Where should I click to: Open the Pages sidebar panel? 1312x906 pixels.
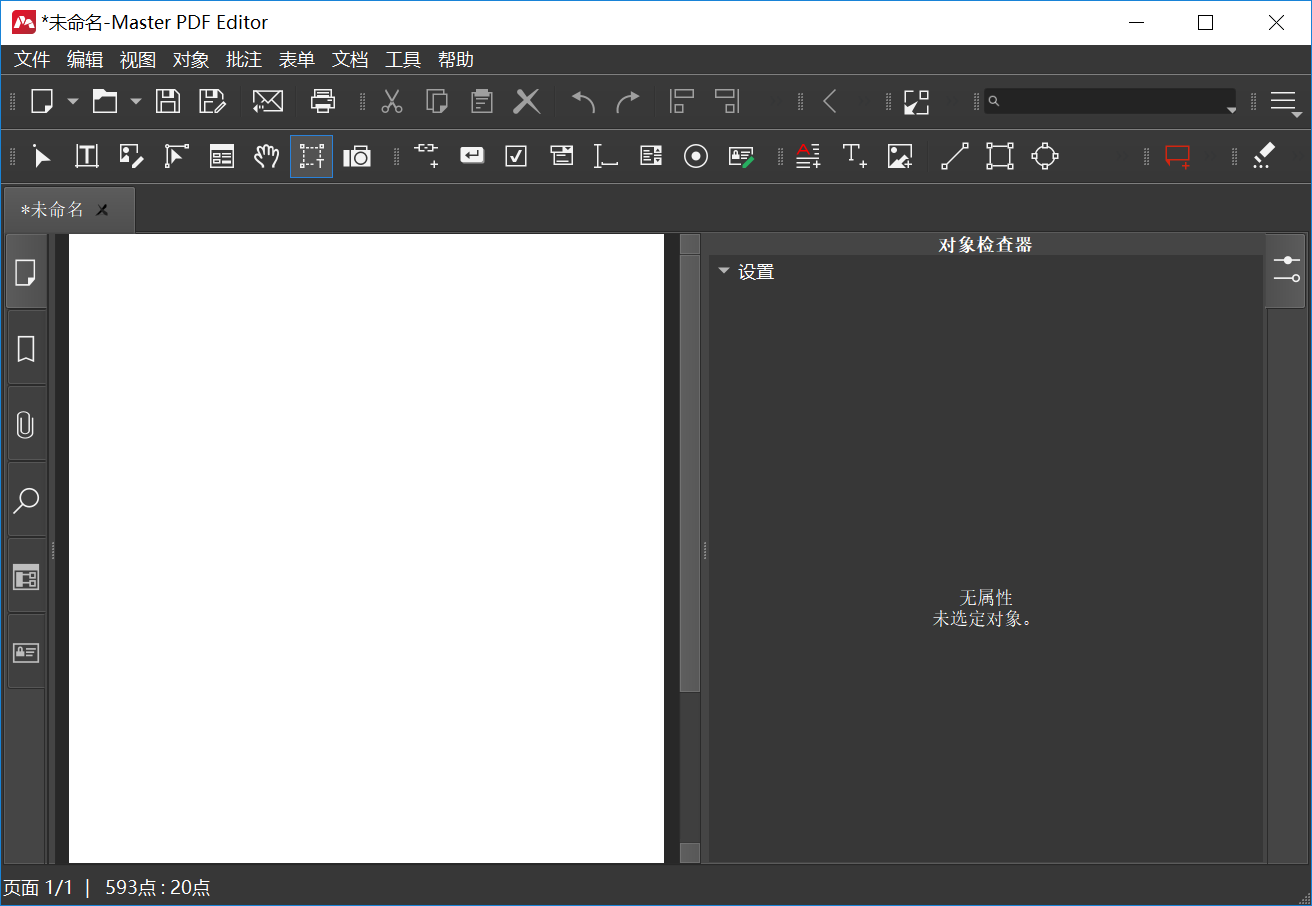click(26, 272)
